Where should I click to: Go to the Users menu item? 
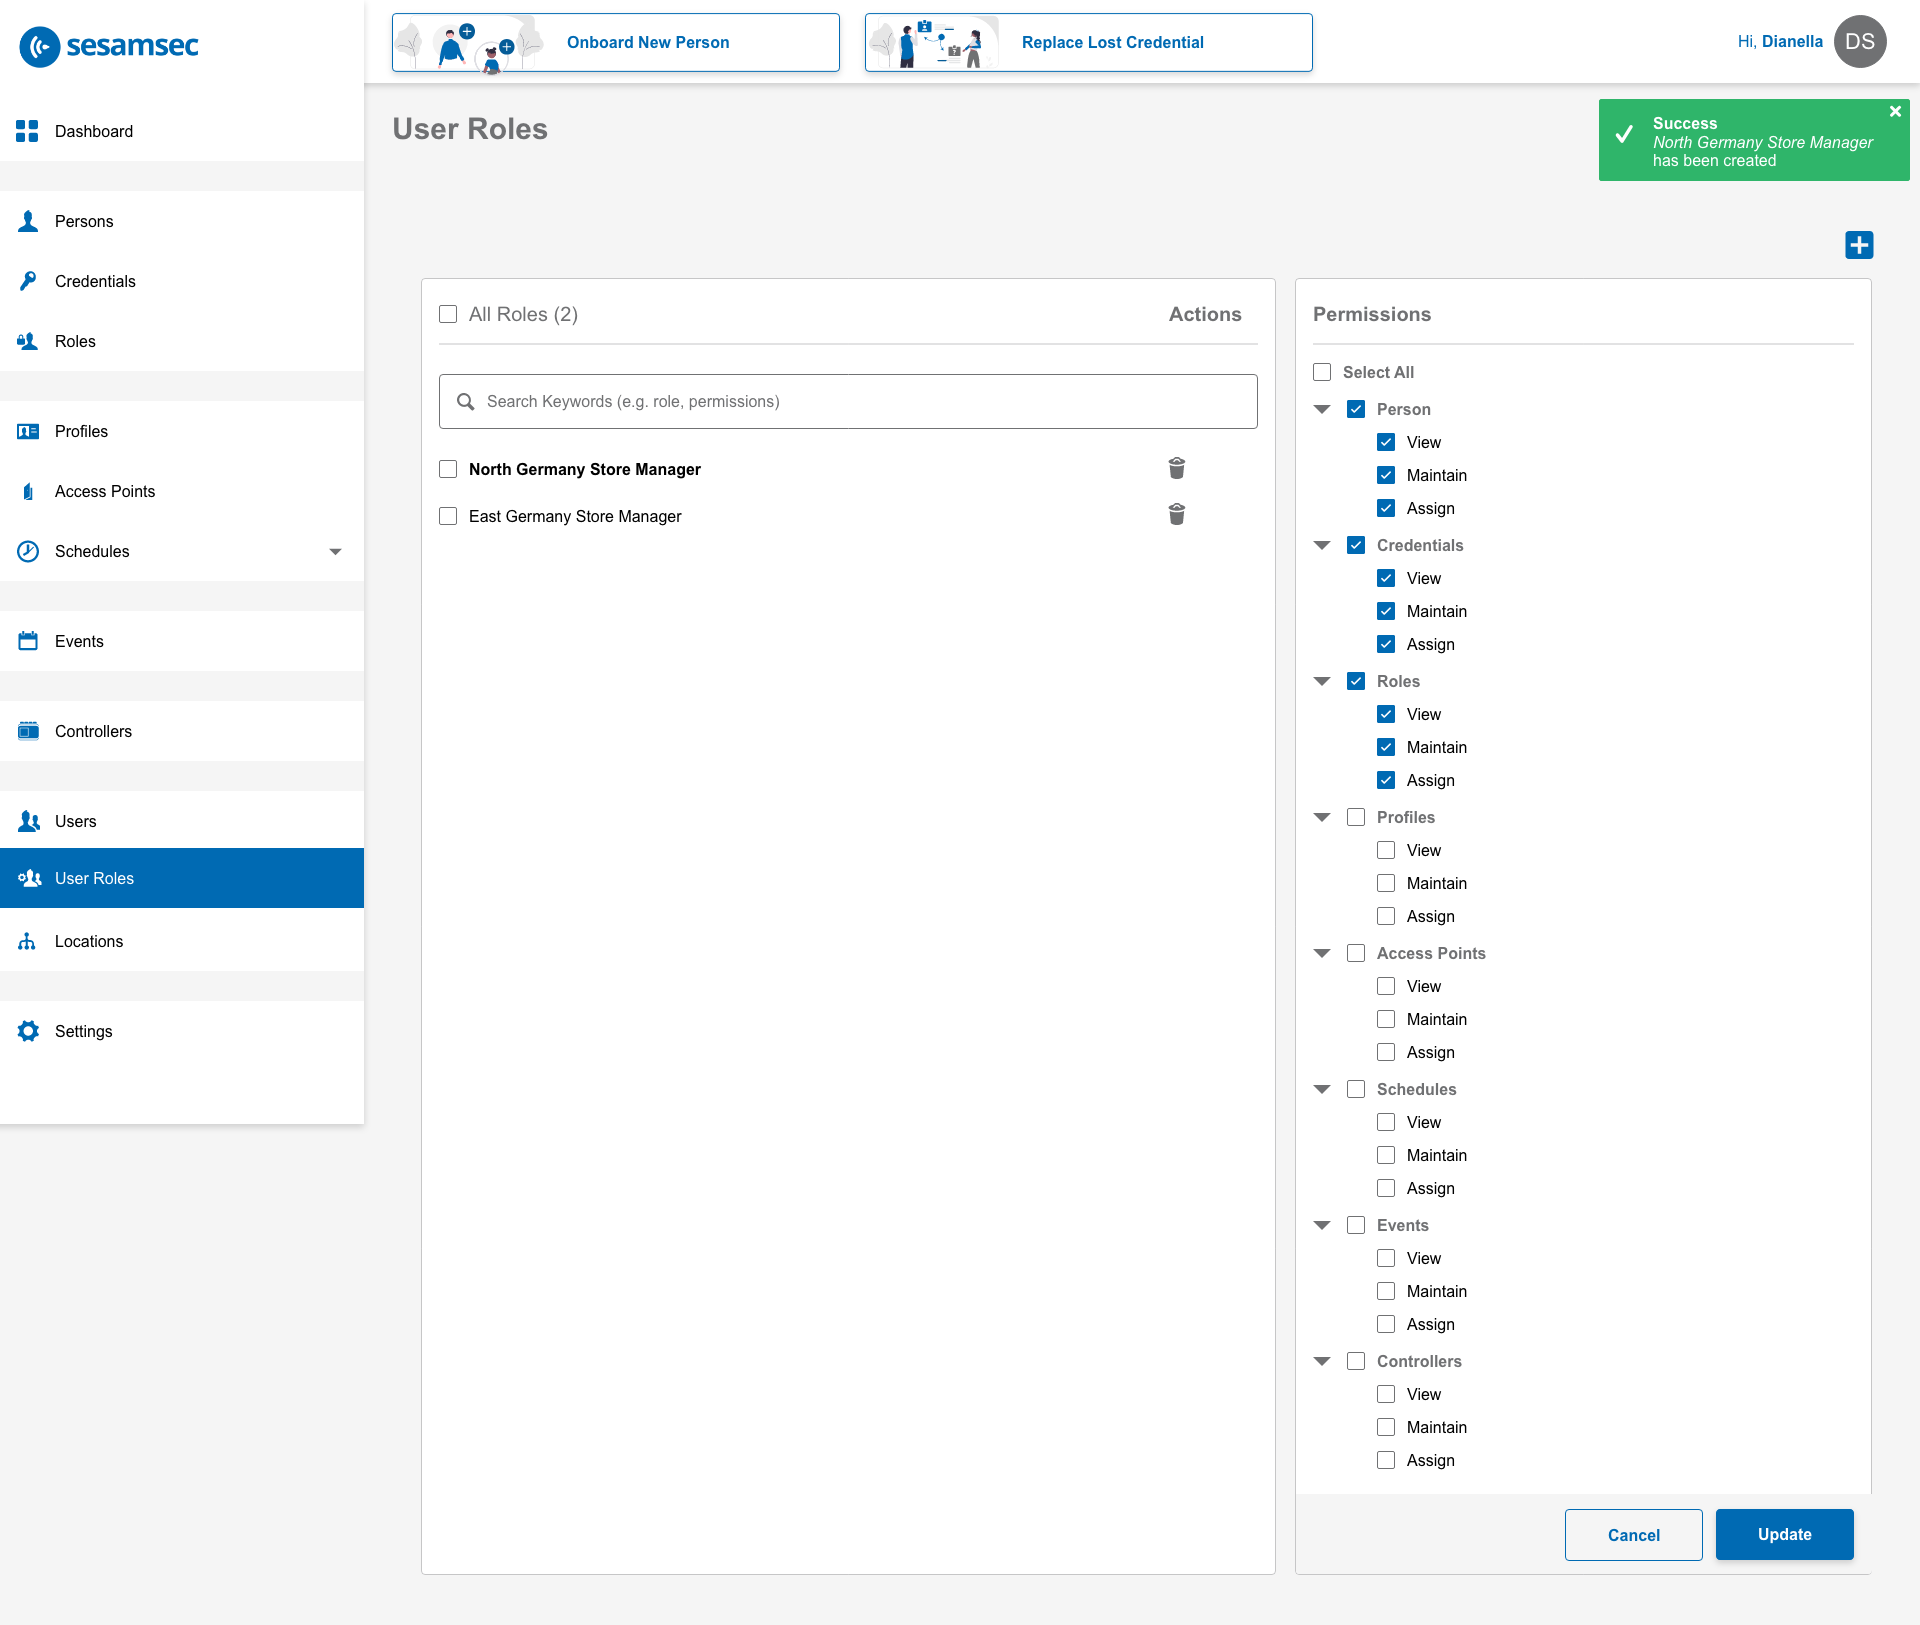pos(76,821)
